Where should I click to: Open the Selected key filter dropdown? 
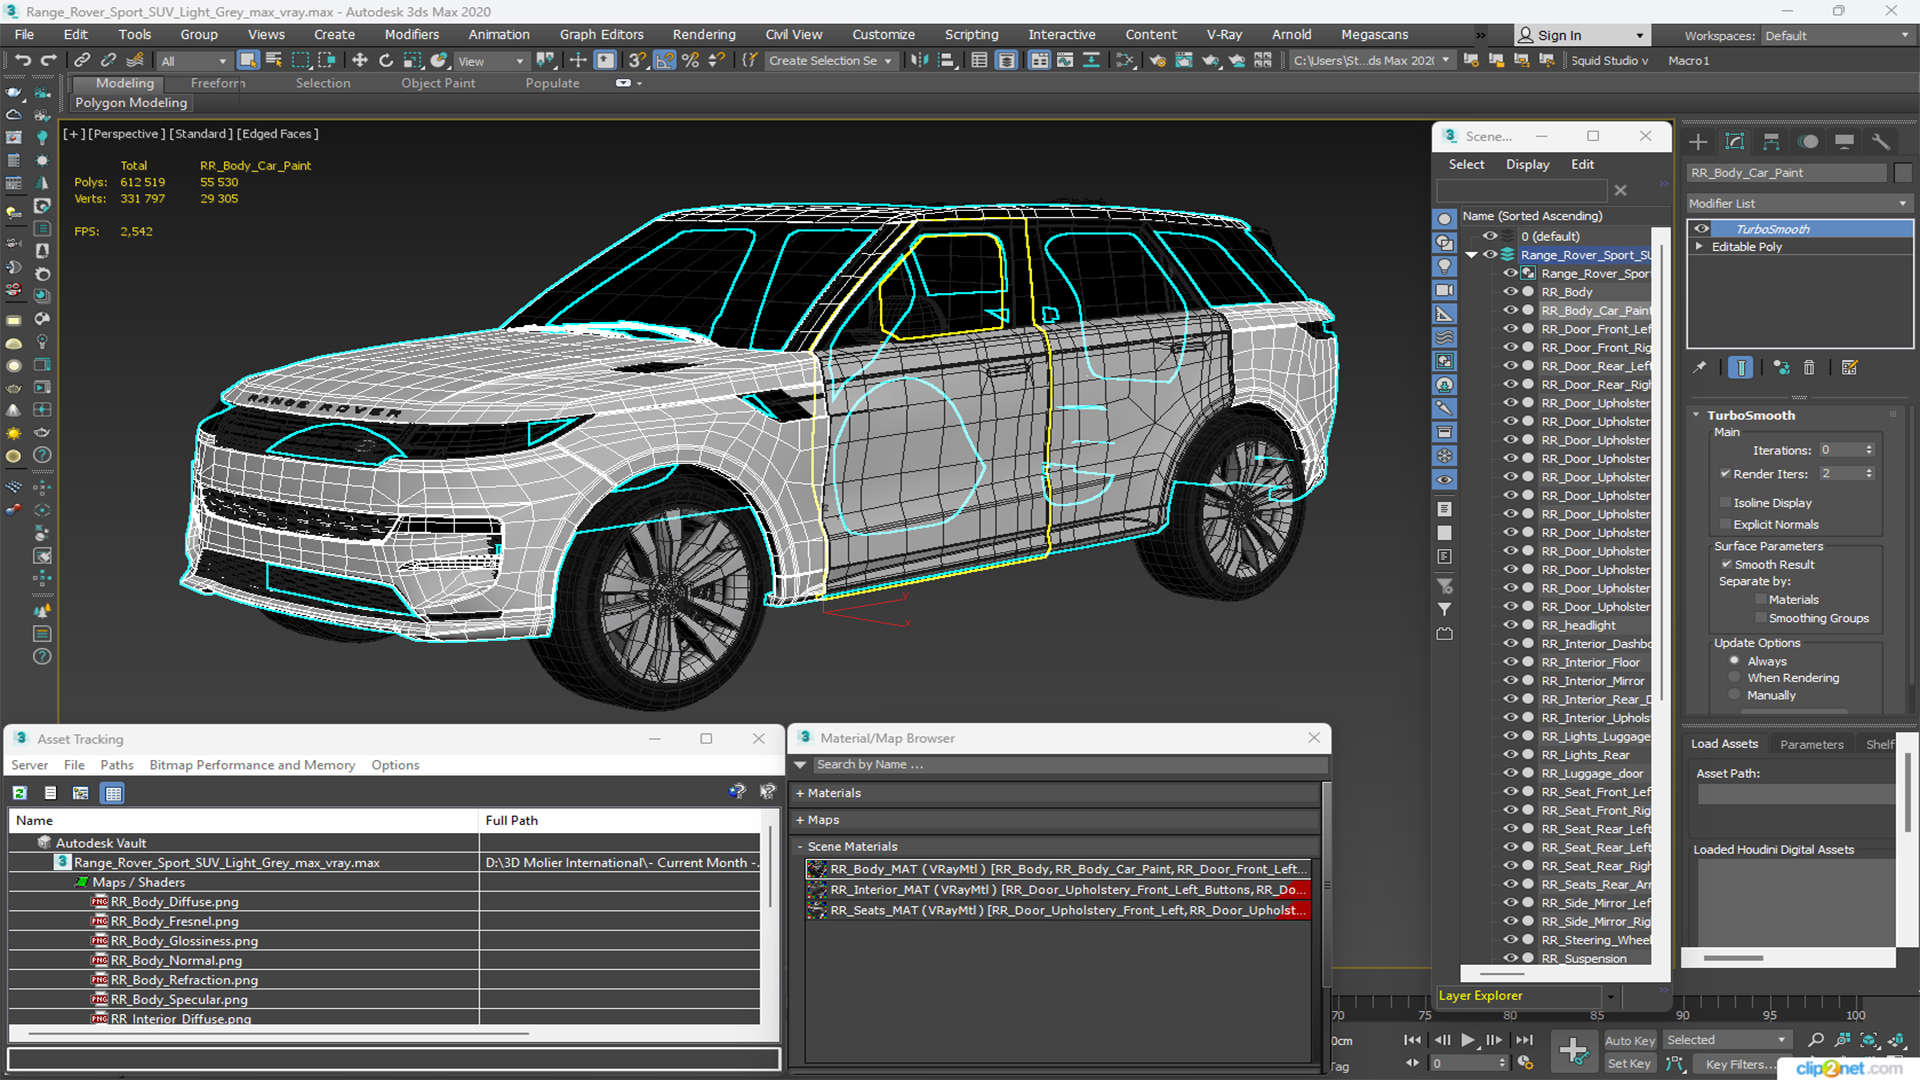(x=1726, y=1040)
